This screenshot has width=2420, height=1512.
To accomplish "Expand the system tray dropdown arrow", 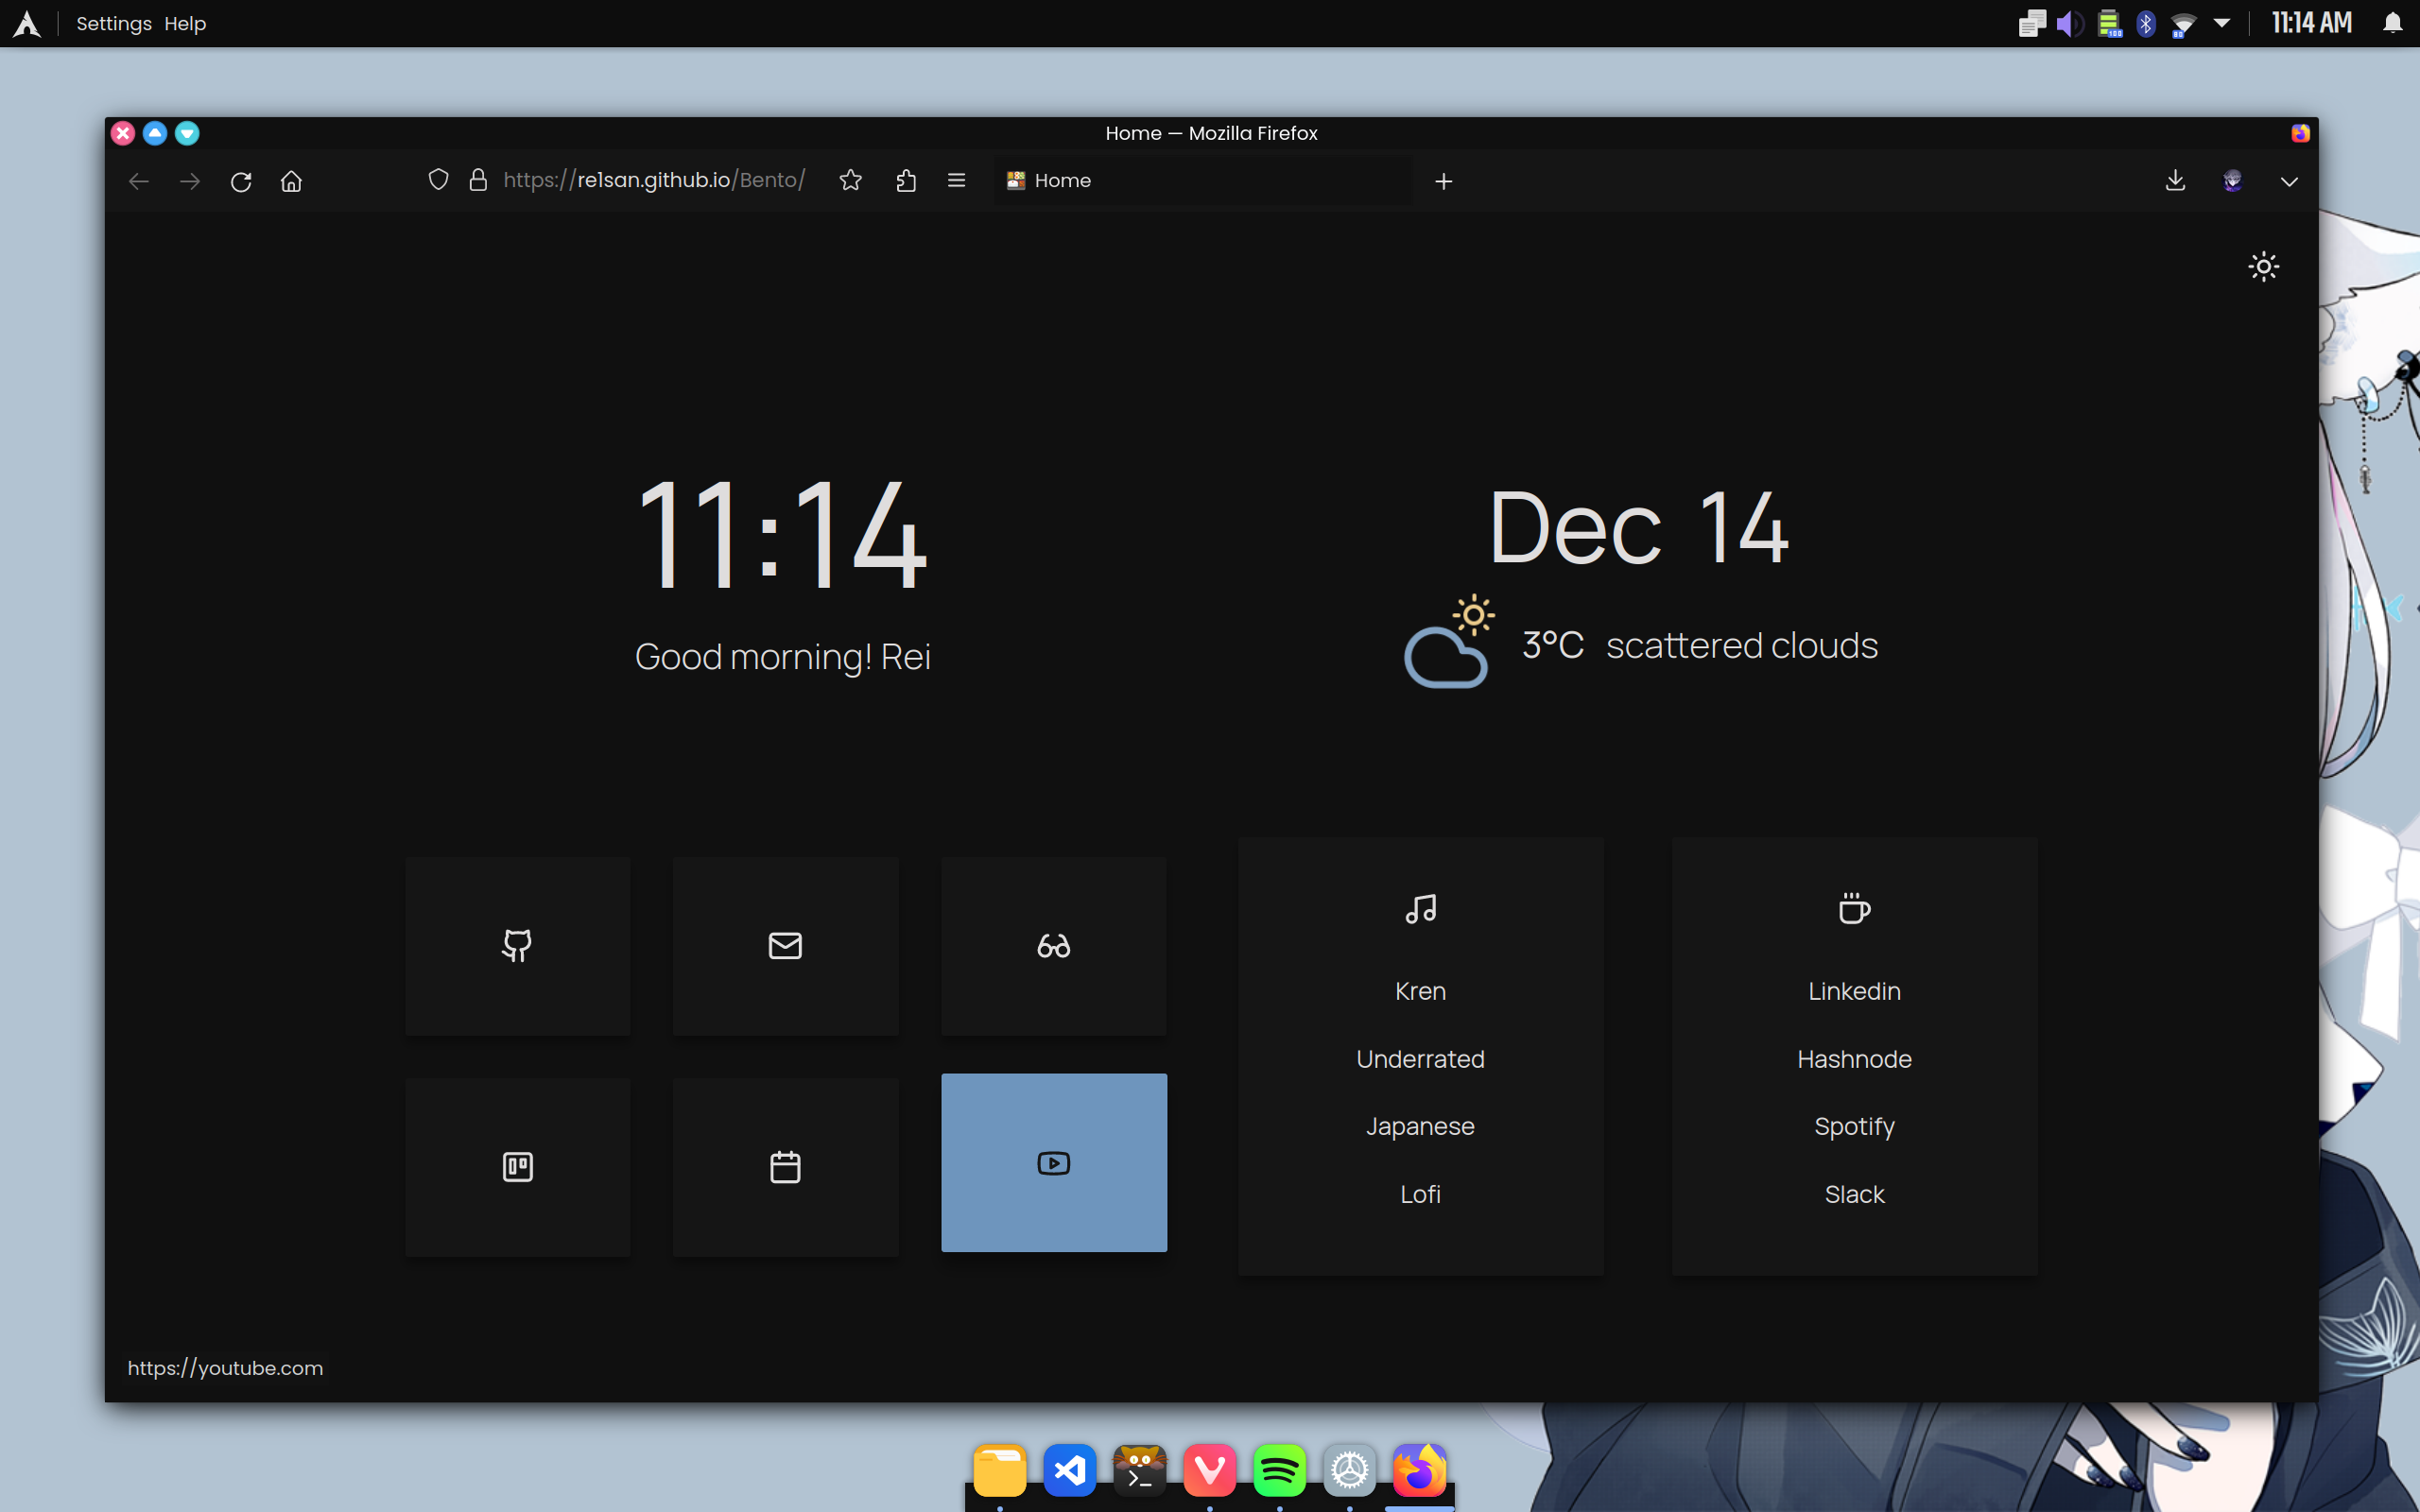I will (2222, 23).
